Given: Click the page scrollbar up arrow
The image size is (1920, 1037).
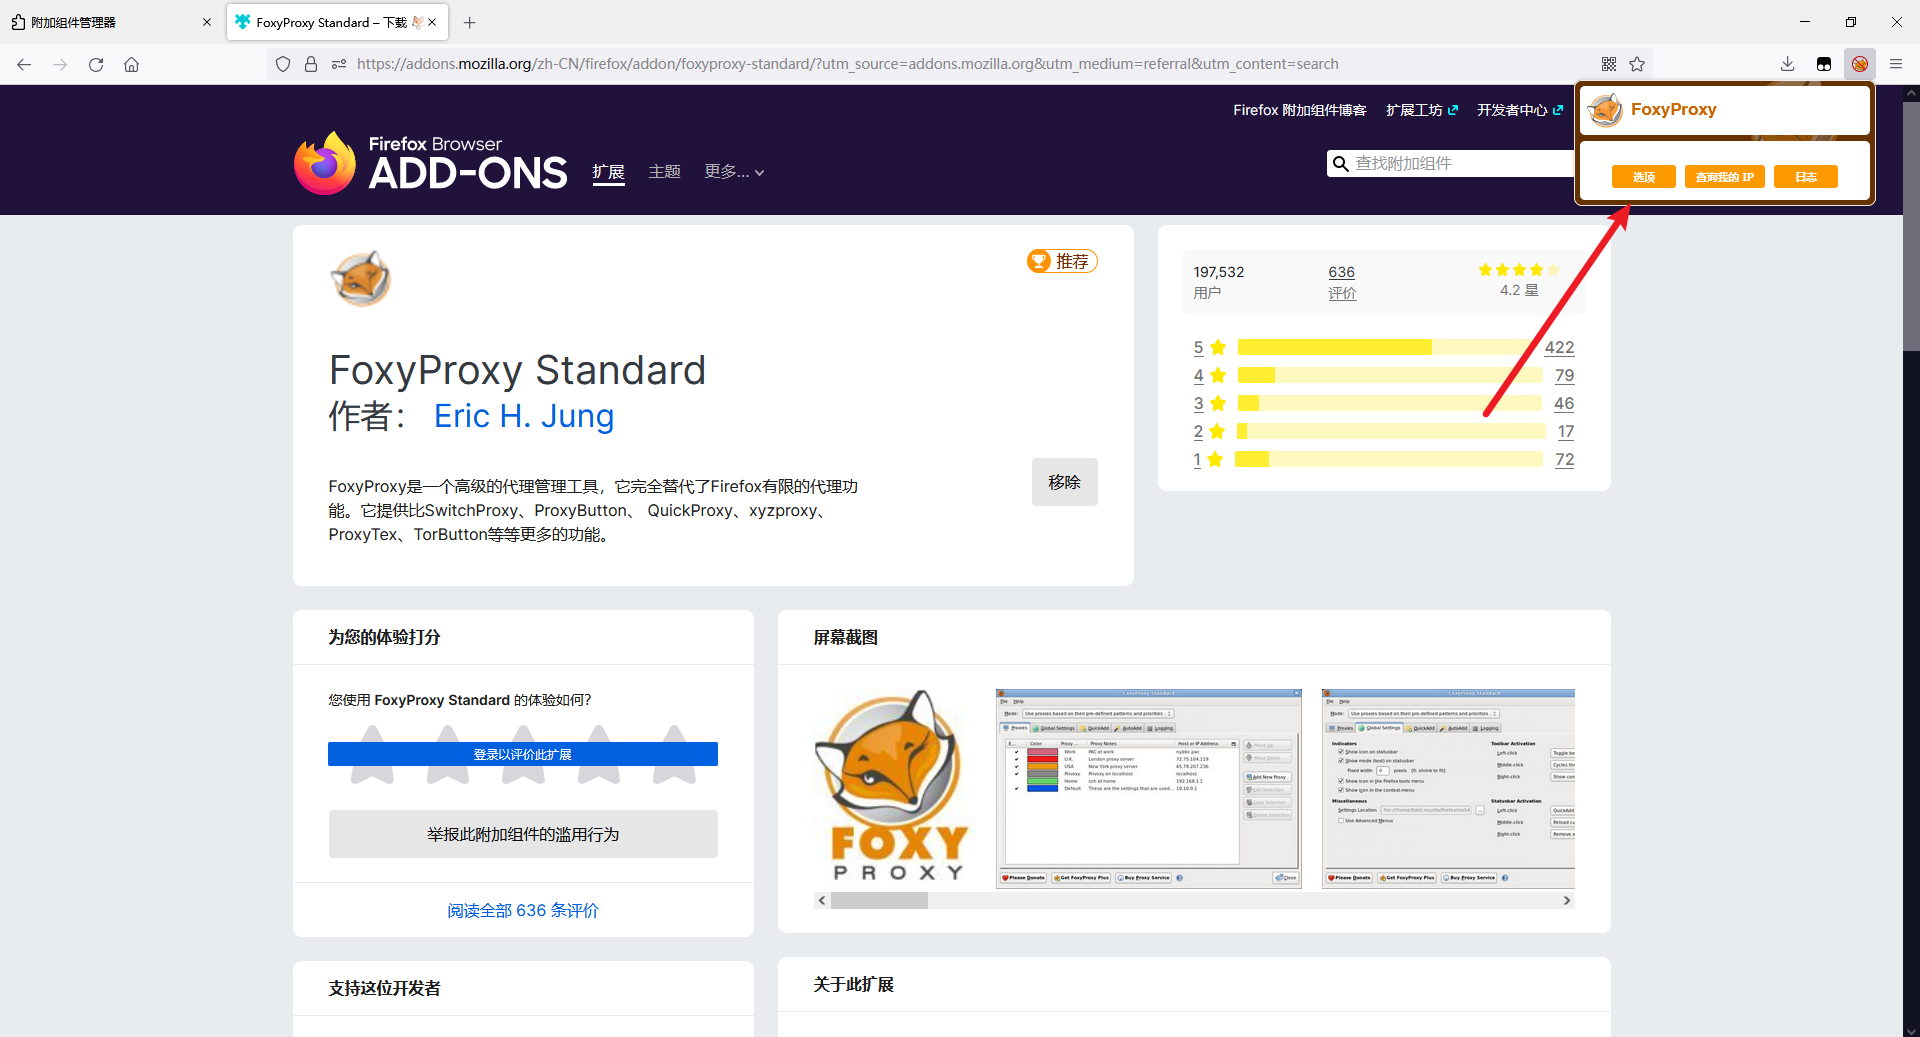Looking at the screenshot, I should pos(1911,93).
